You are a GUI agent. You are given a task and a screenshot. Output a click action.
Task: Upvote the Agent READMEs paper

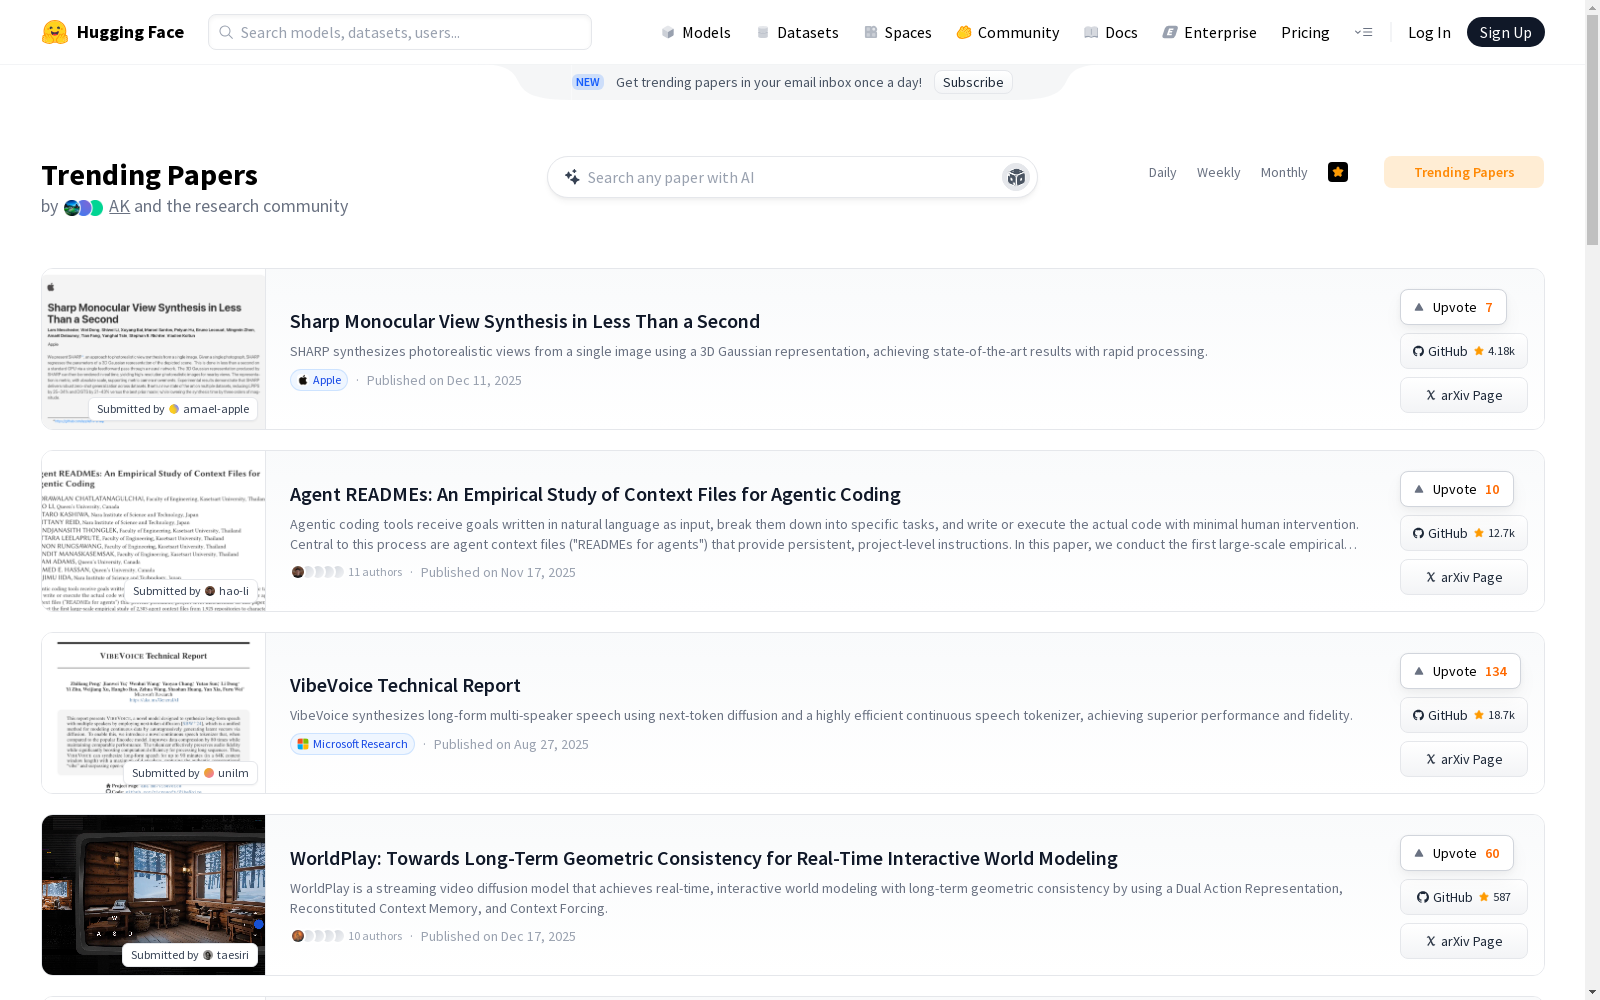point(1456,489)
